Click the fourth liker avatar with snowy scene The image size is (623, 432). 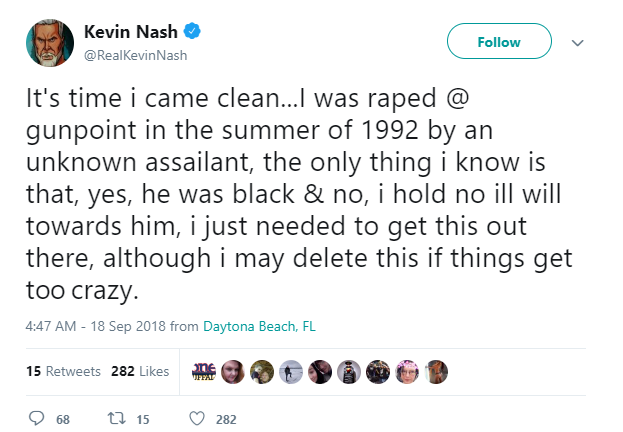click(291, 372)
